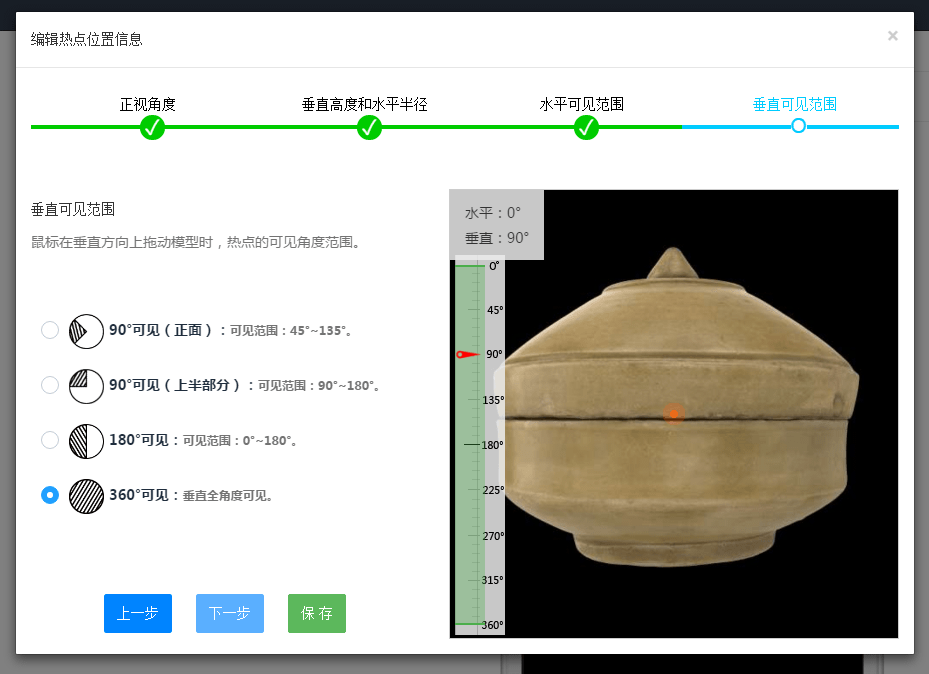Screen dimensions: 929x674
Task: Click the current step circle for 垂直可见范围
Action: (798, 126)
